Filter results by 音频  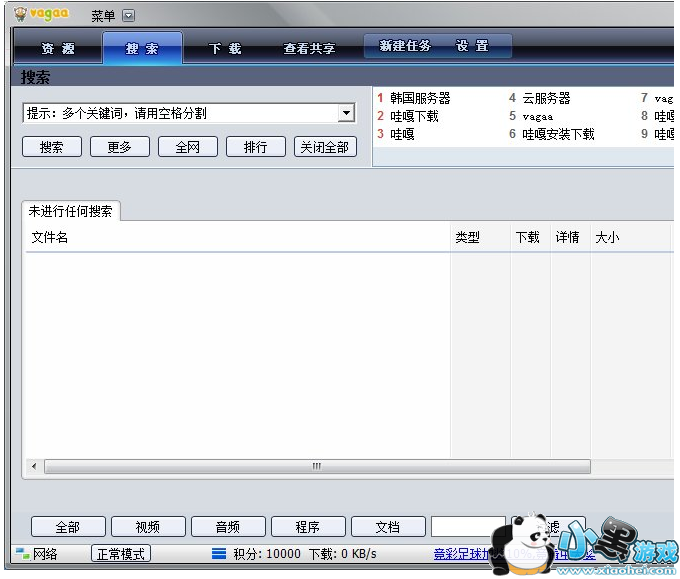coord(228,527)
